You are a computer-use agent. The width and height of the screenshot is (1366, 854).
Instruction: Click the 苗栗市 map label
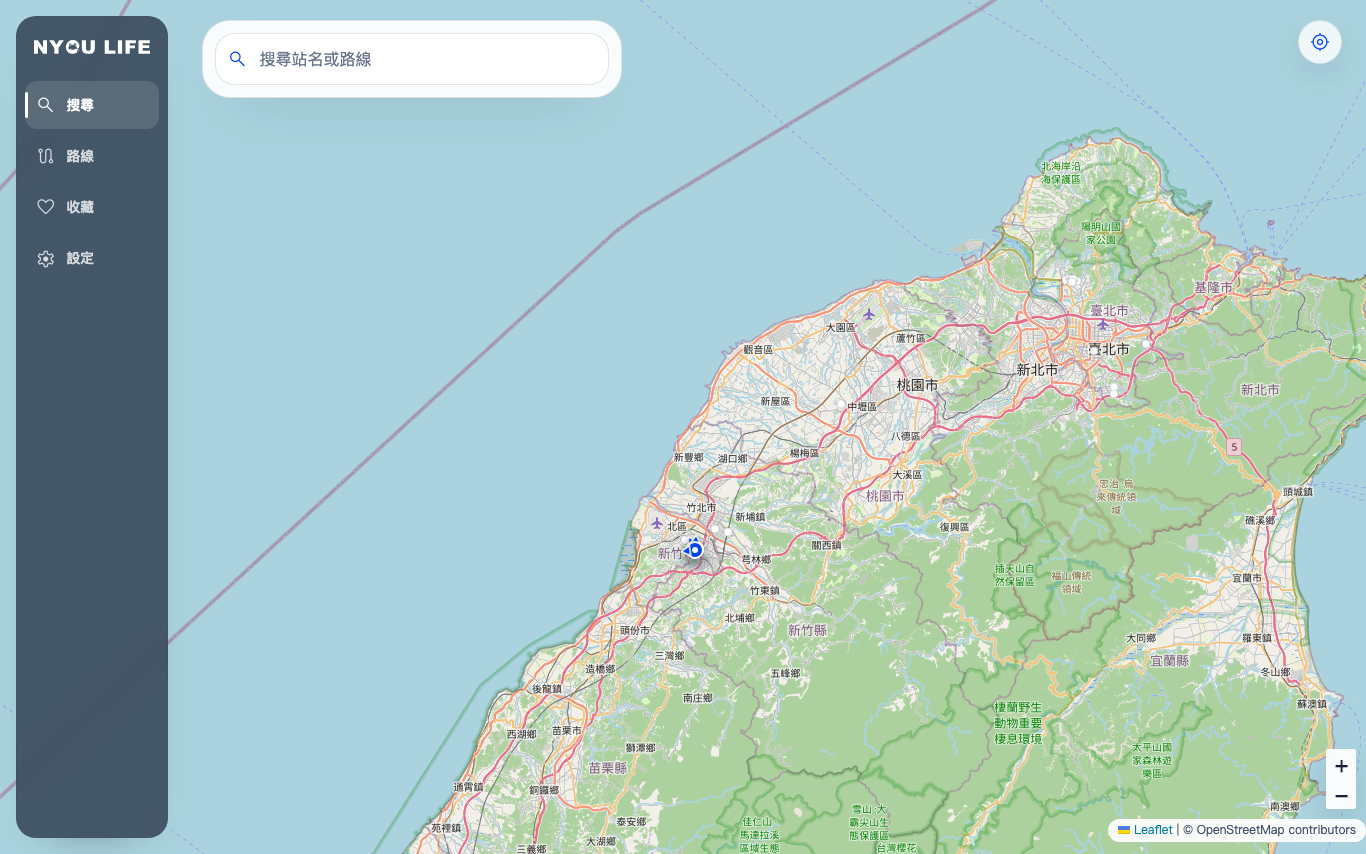pyautogui.click(x=566, y=731)
